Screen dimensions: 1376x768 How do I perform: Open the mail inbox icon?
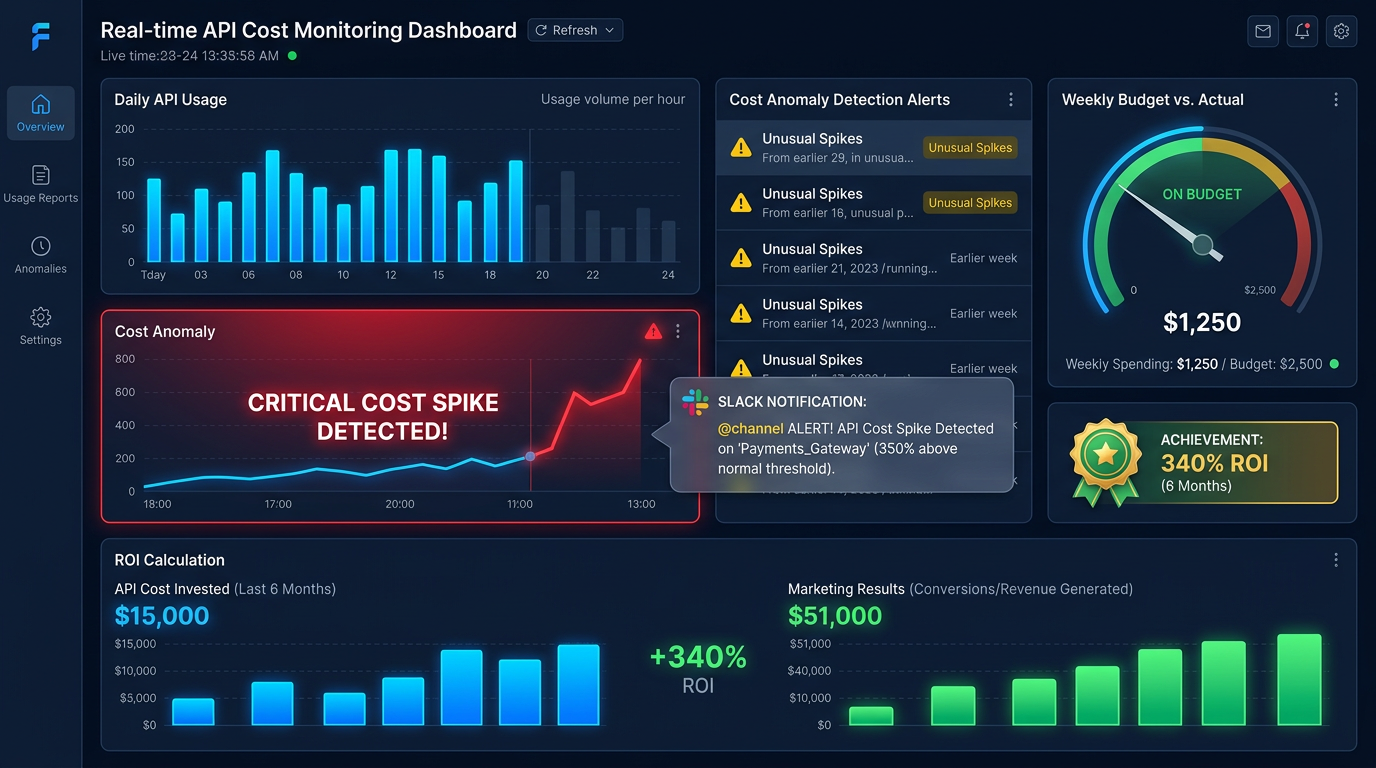(x=1263, y=31)
